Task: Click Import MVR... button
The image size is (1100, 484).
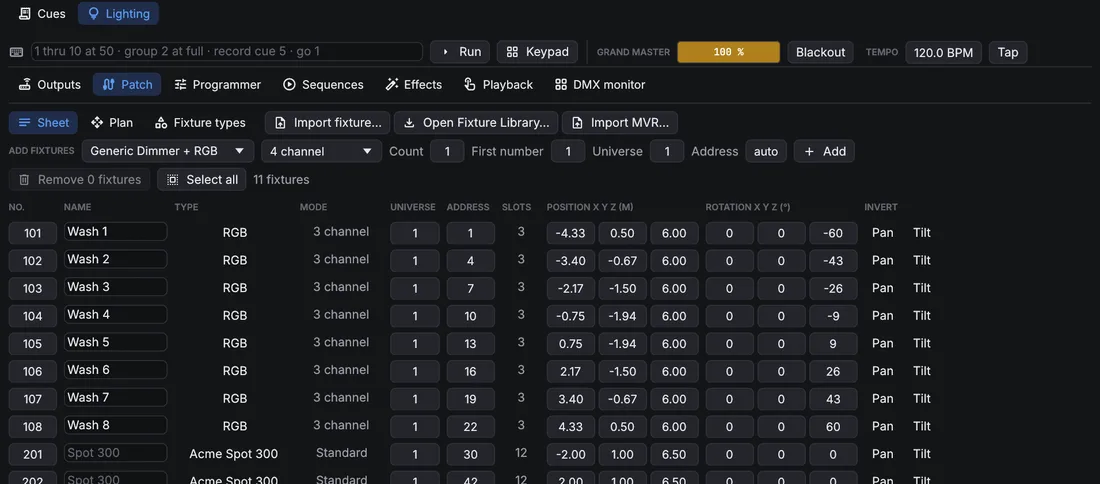Action: tap(619, 123)
